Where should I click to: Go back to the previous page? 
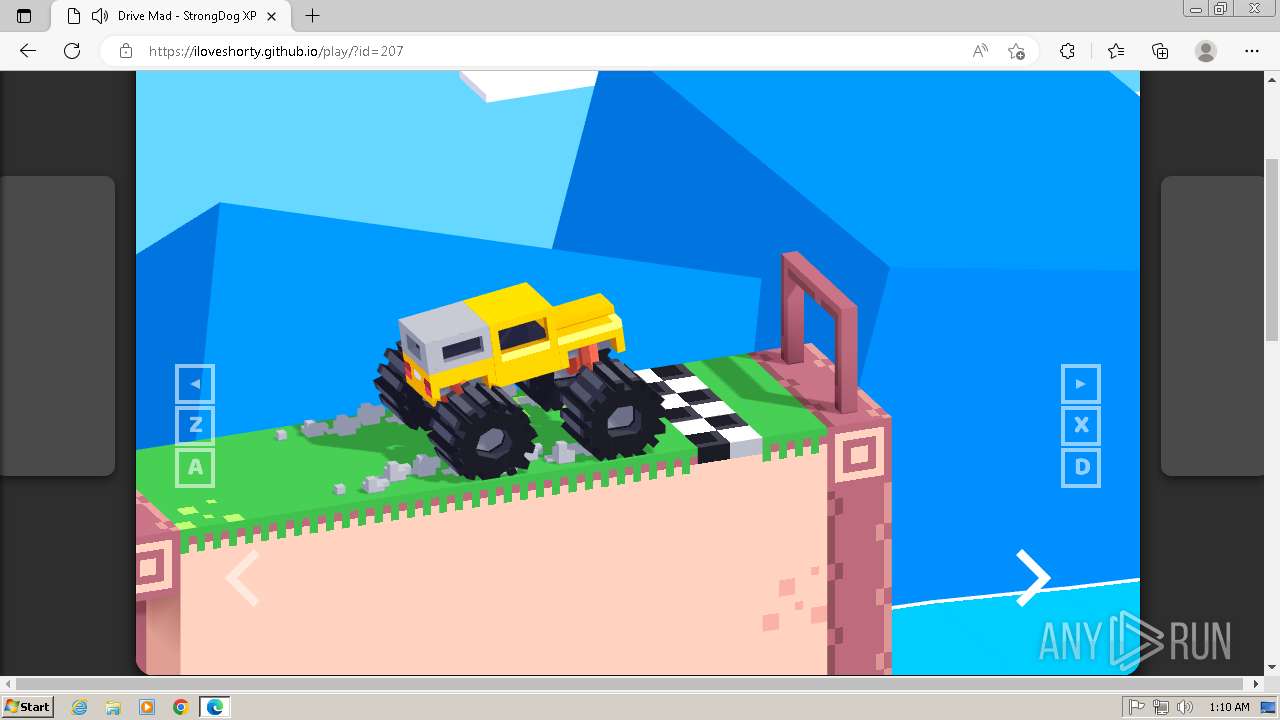click(28, 51)
